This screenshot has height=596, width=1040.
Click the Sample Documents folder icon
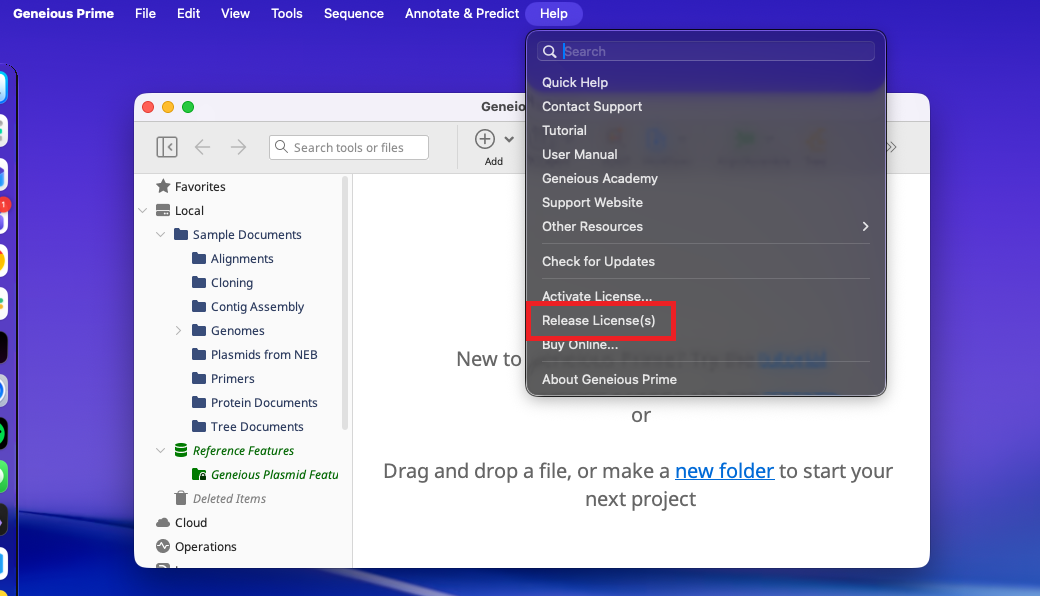181,234
